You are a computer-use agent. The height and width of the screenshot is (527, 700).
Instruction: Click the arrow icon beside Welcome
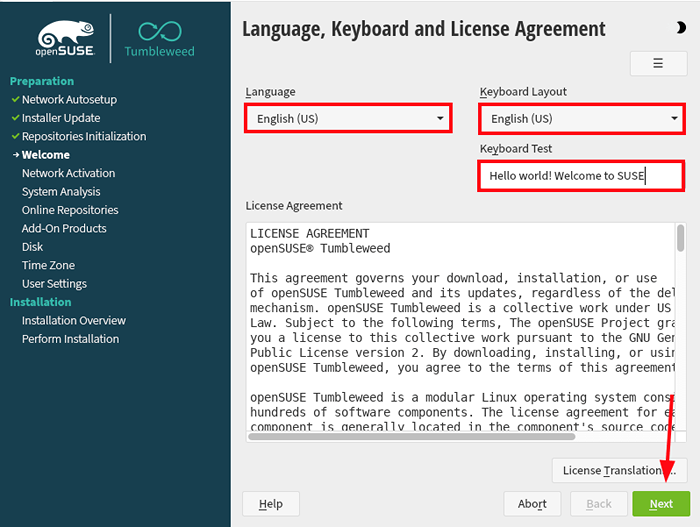[x=16, y=155]
